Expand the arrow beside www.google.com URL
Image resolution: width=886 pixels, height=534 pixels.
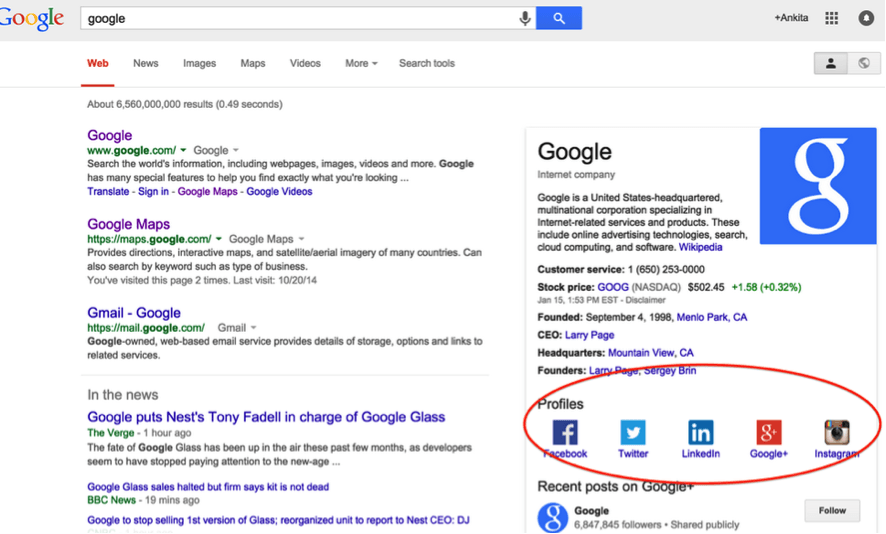click(184, 151)
